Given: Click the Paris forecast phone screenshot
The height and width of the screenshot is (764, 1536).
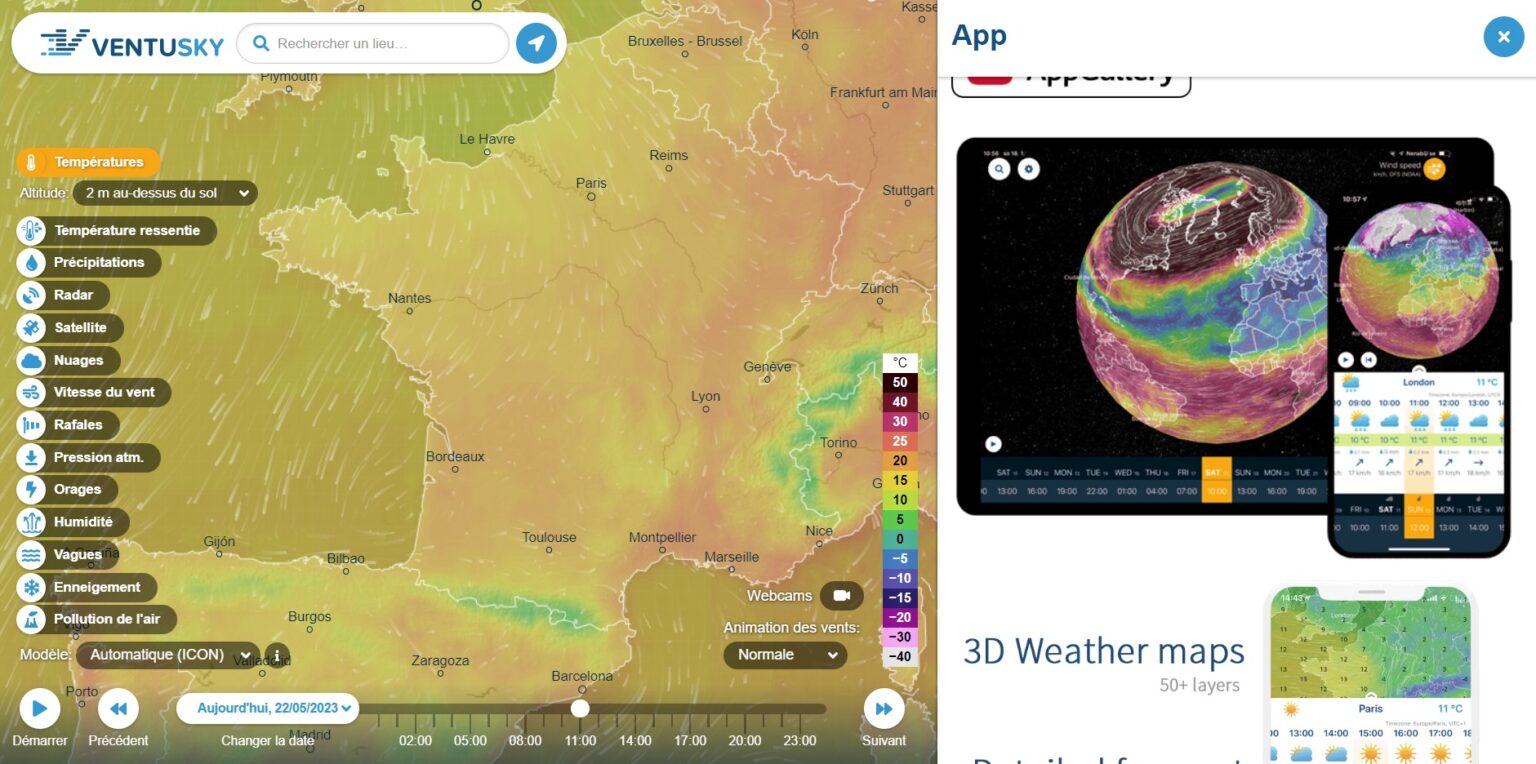Looking at the screenshot, I should pos(1370,675).
